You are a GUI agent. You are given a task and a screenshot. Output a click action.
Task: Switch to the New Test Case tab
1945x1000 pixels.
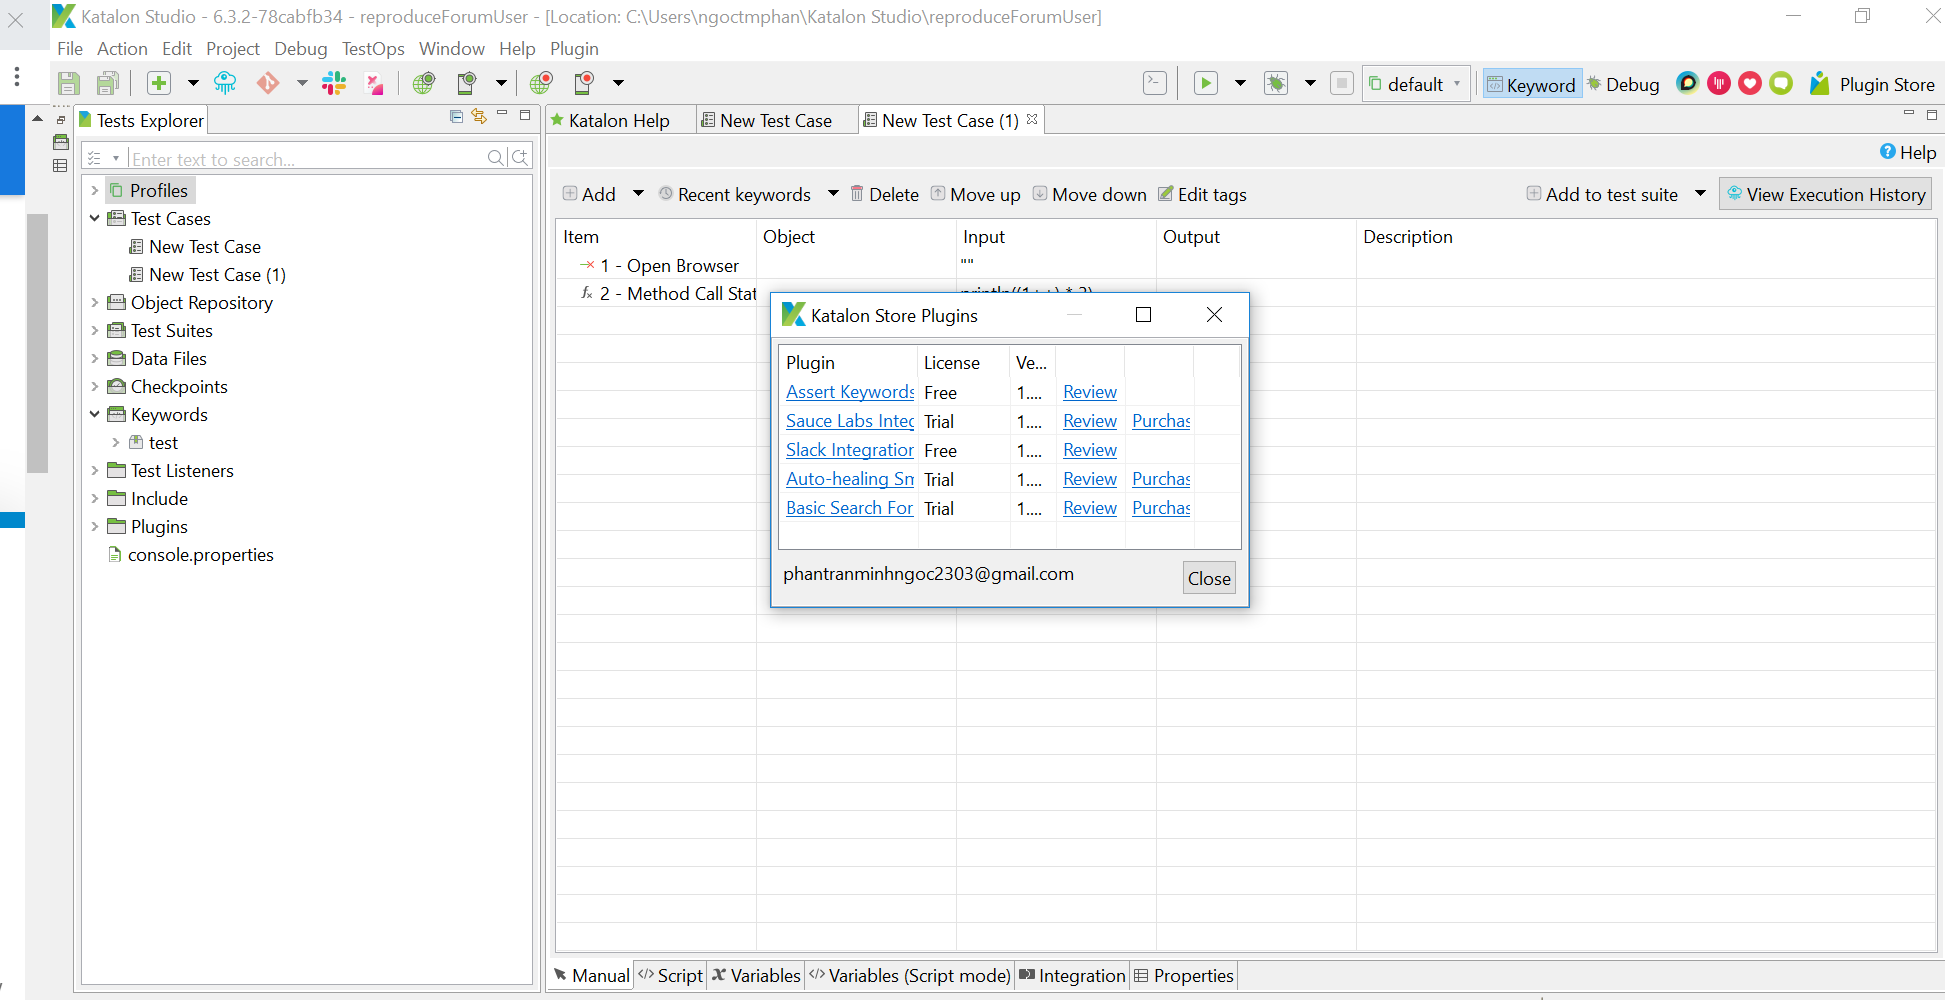(767, 120)
